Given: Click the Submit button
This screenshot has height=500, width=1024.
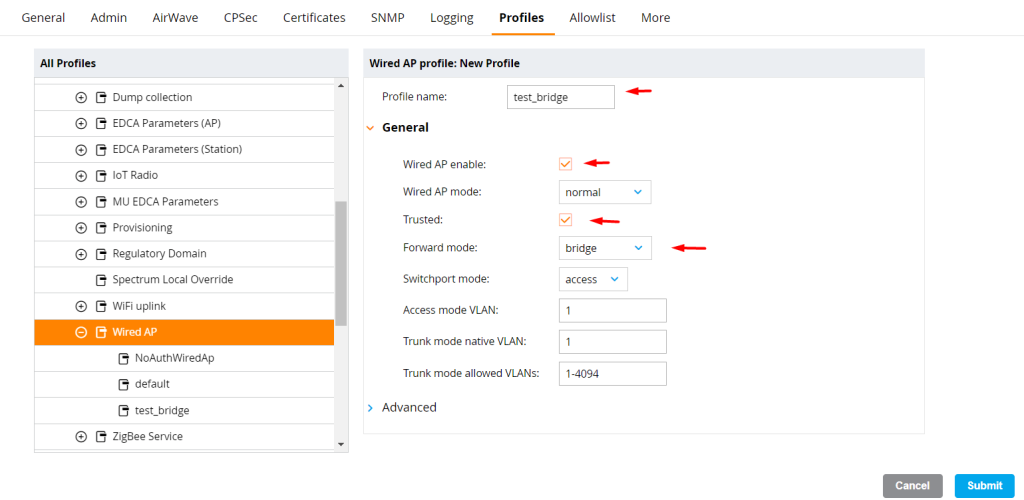Looking at the screenshot, I should coord(985,486).
